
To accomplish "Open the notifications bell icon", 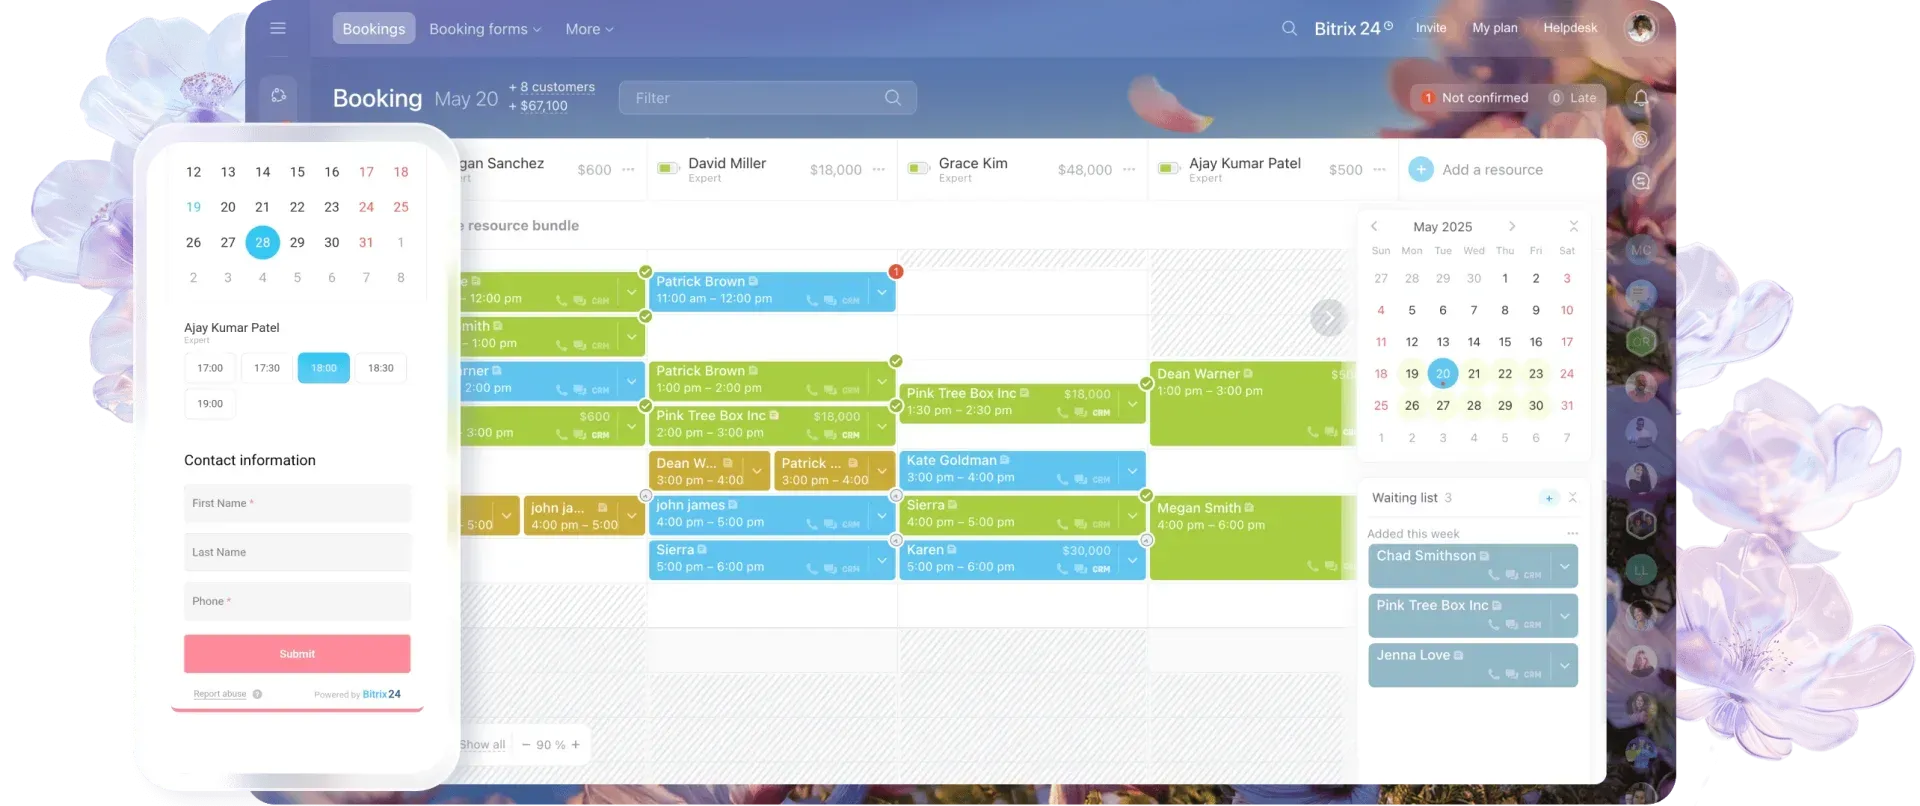I will [1641, 98].
